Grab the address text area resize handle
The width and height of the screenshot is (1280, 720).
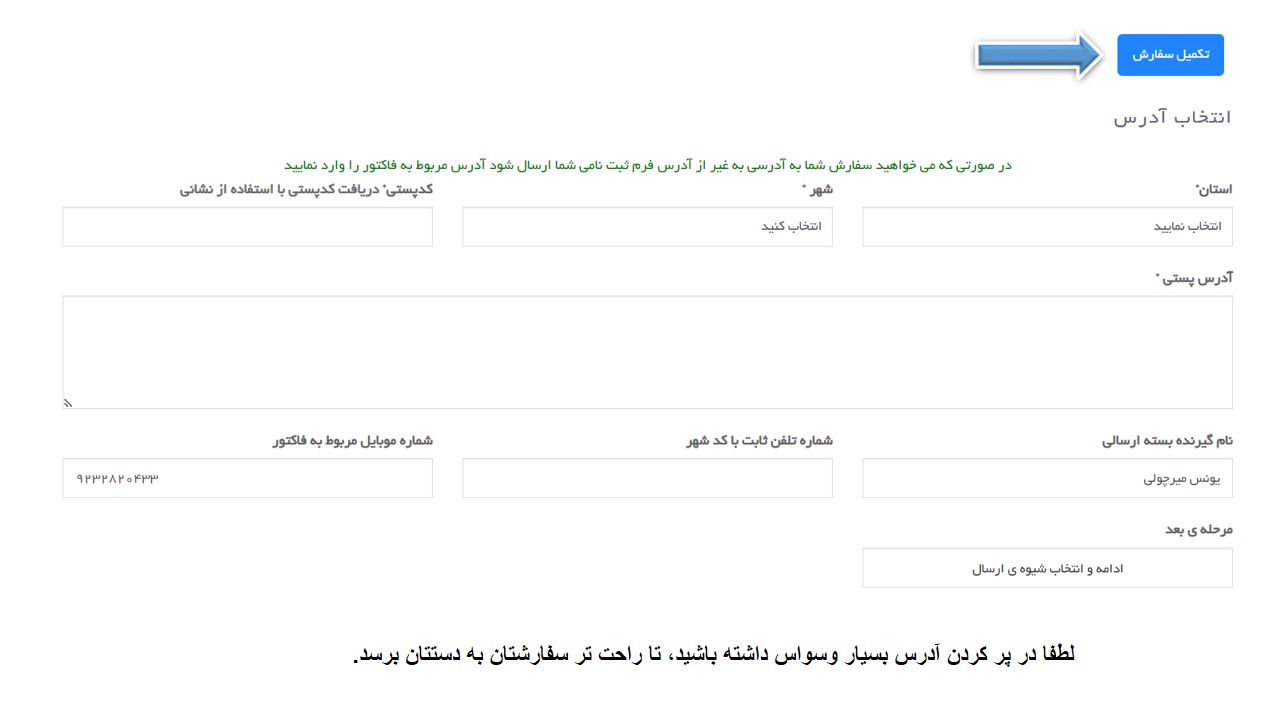click(69, 403)
